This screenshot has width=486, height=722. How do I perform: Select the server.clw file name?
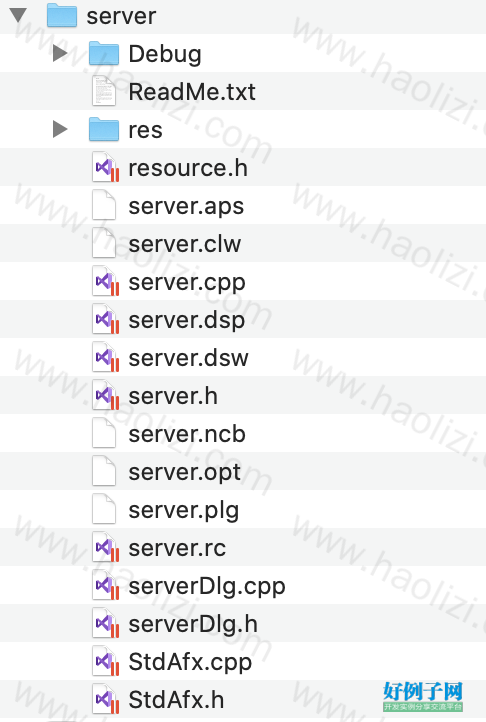[x=184, y=244]
